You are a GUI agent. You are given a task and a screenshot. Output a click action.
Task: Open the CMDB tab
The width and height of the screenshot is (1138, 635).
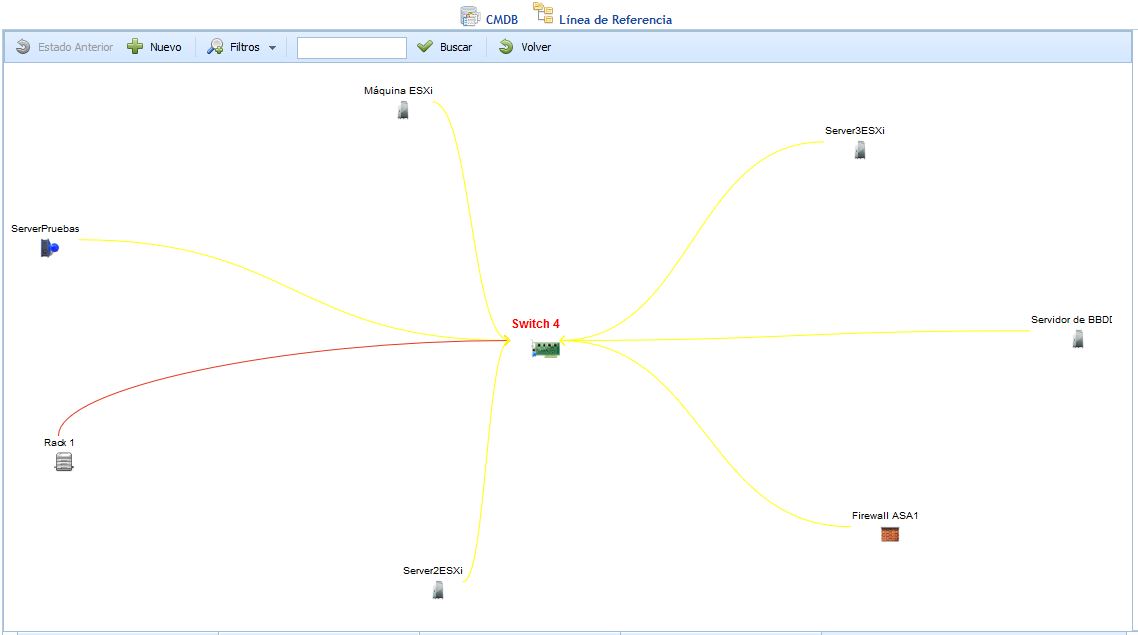pos(501,19)
